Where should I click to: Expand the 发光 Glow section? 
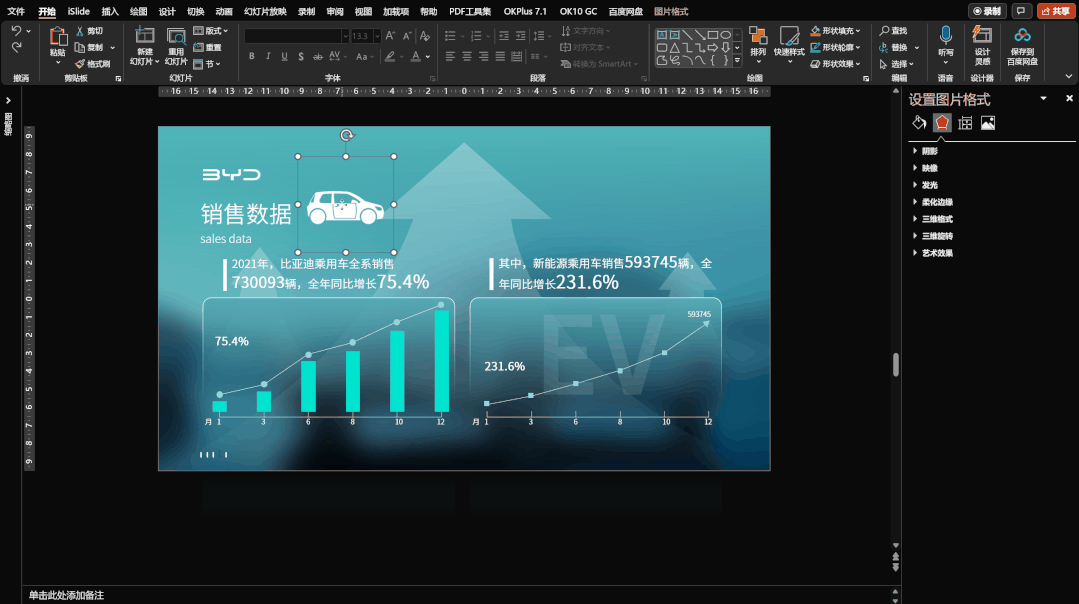(x=925, y=185)
